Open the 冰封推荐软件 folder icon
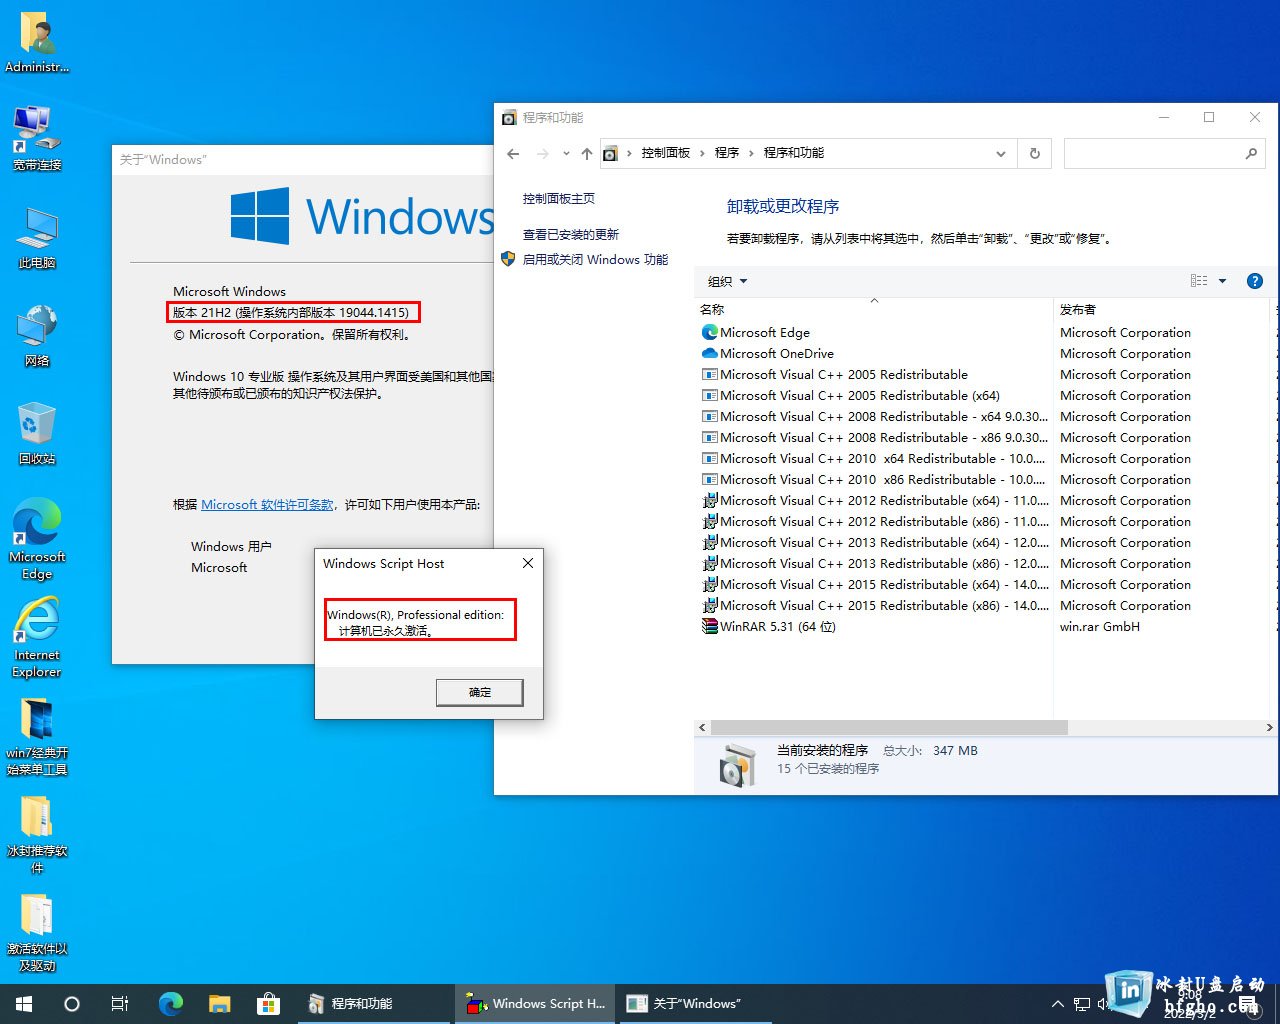The width and height of the screenshot is (1280, 1024). tap(37, 834)
